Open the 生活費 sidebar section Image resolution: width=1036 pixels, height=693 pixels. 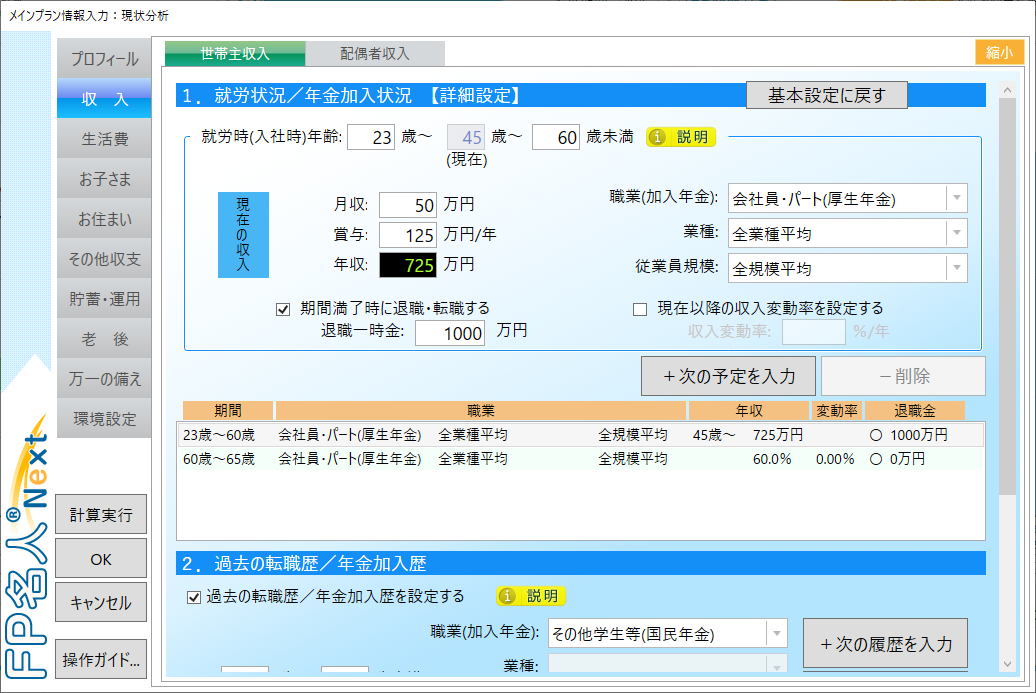tap(104, 139)
